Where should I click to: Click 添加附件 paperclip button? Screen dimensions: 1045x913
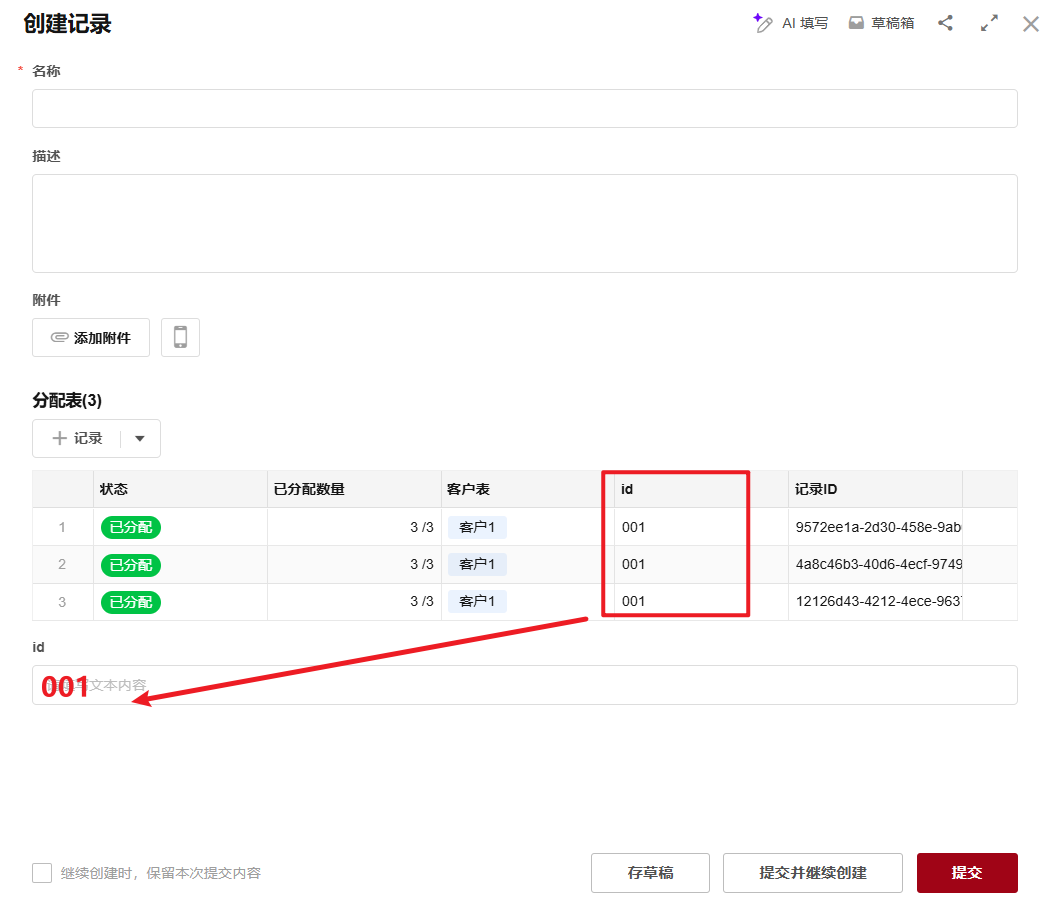pos(91,338)
